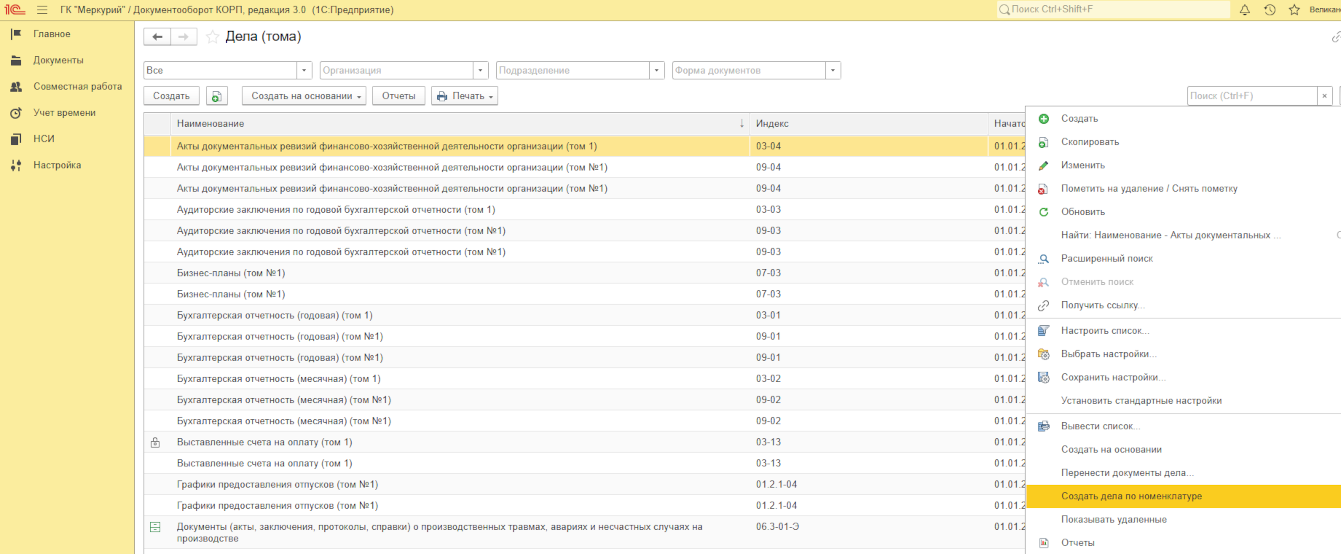
Task: Open the Создать на основании dropdown button
Action: [304, 96]
